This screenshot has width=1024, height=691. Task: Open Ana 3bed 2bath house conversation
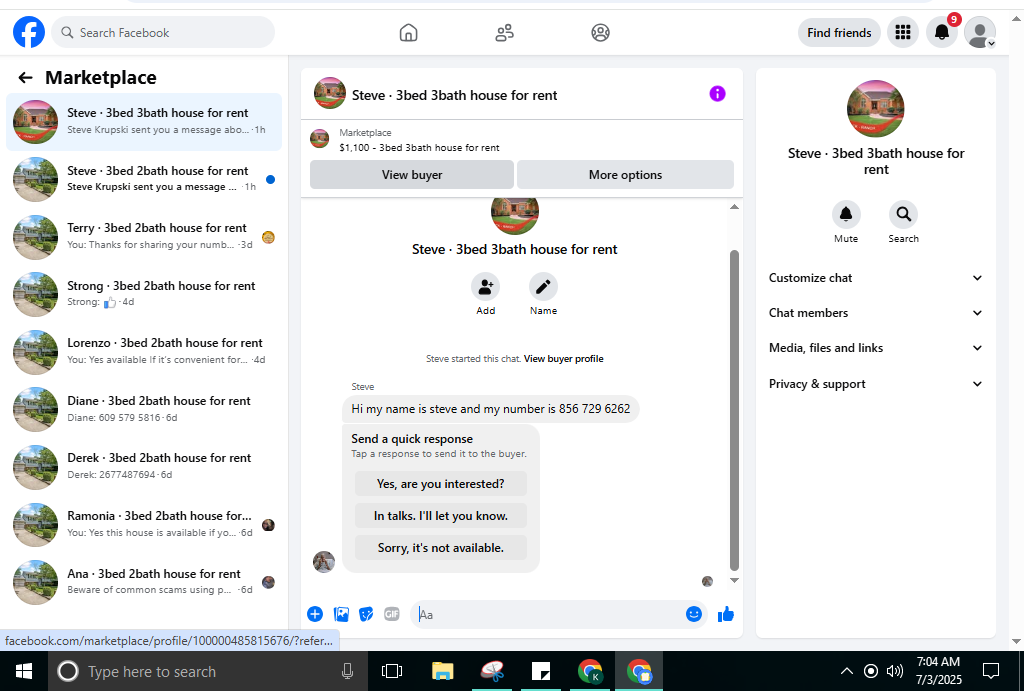click(144, 582)
